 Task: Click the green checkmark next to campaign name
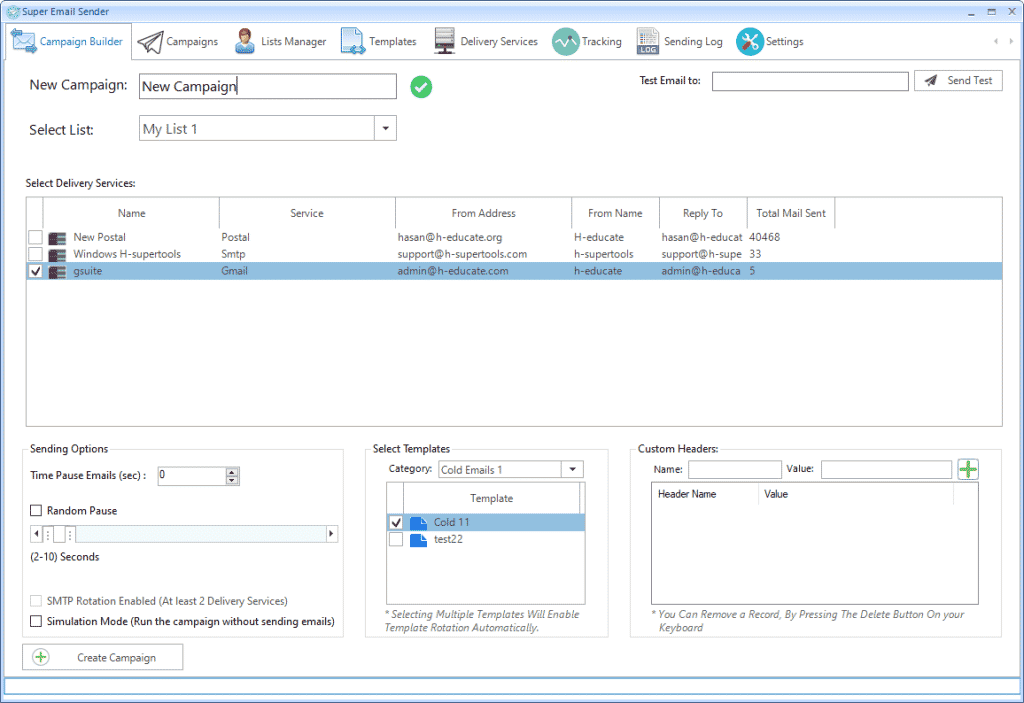pos(420,87)
